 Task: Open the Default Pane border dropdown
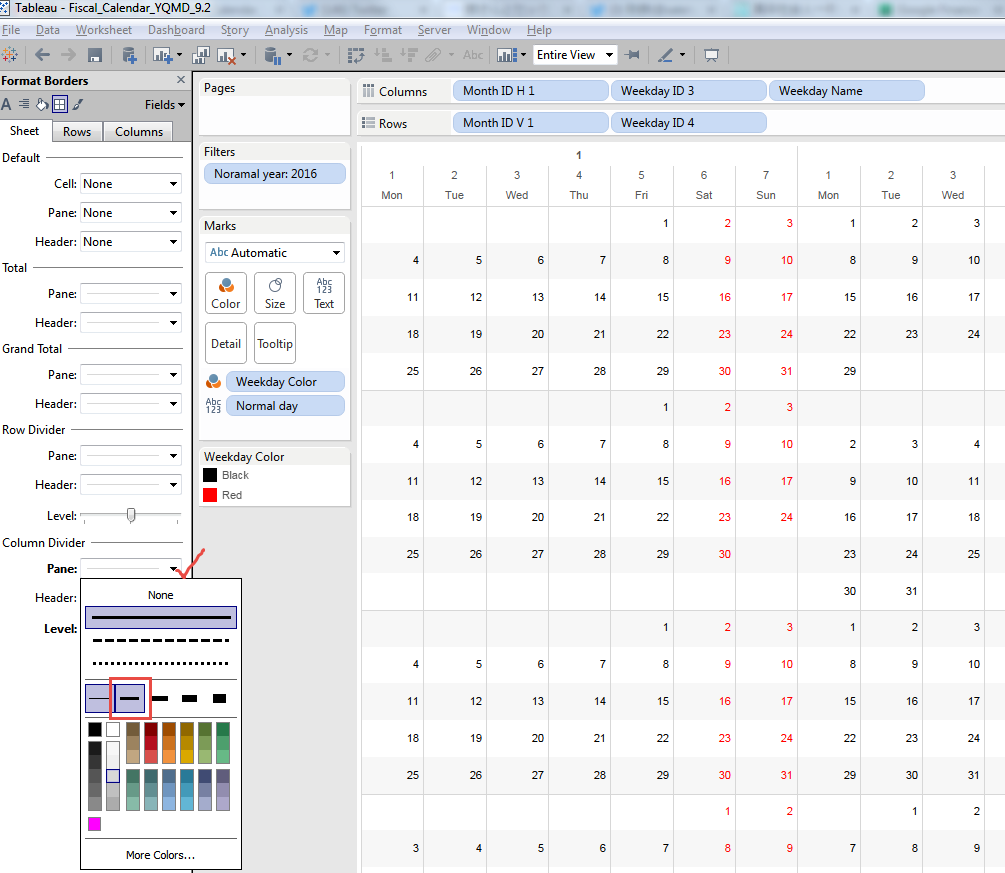pos(131,213)
